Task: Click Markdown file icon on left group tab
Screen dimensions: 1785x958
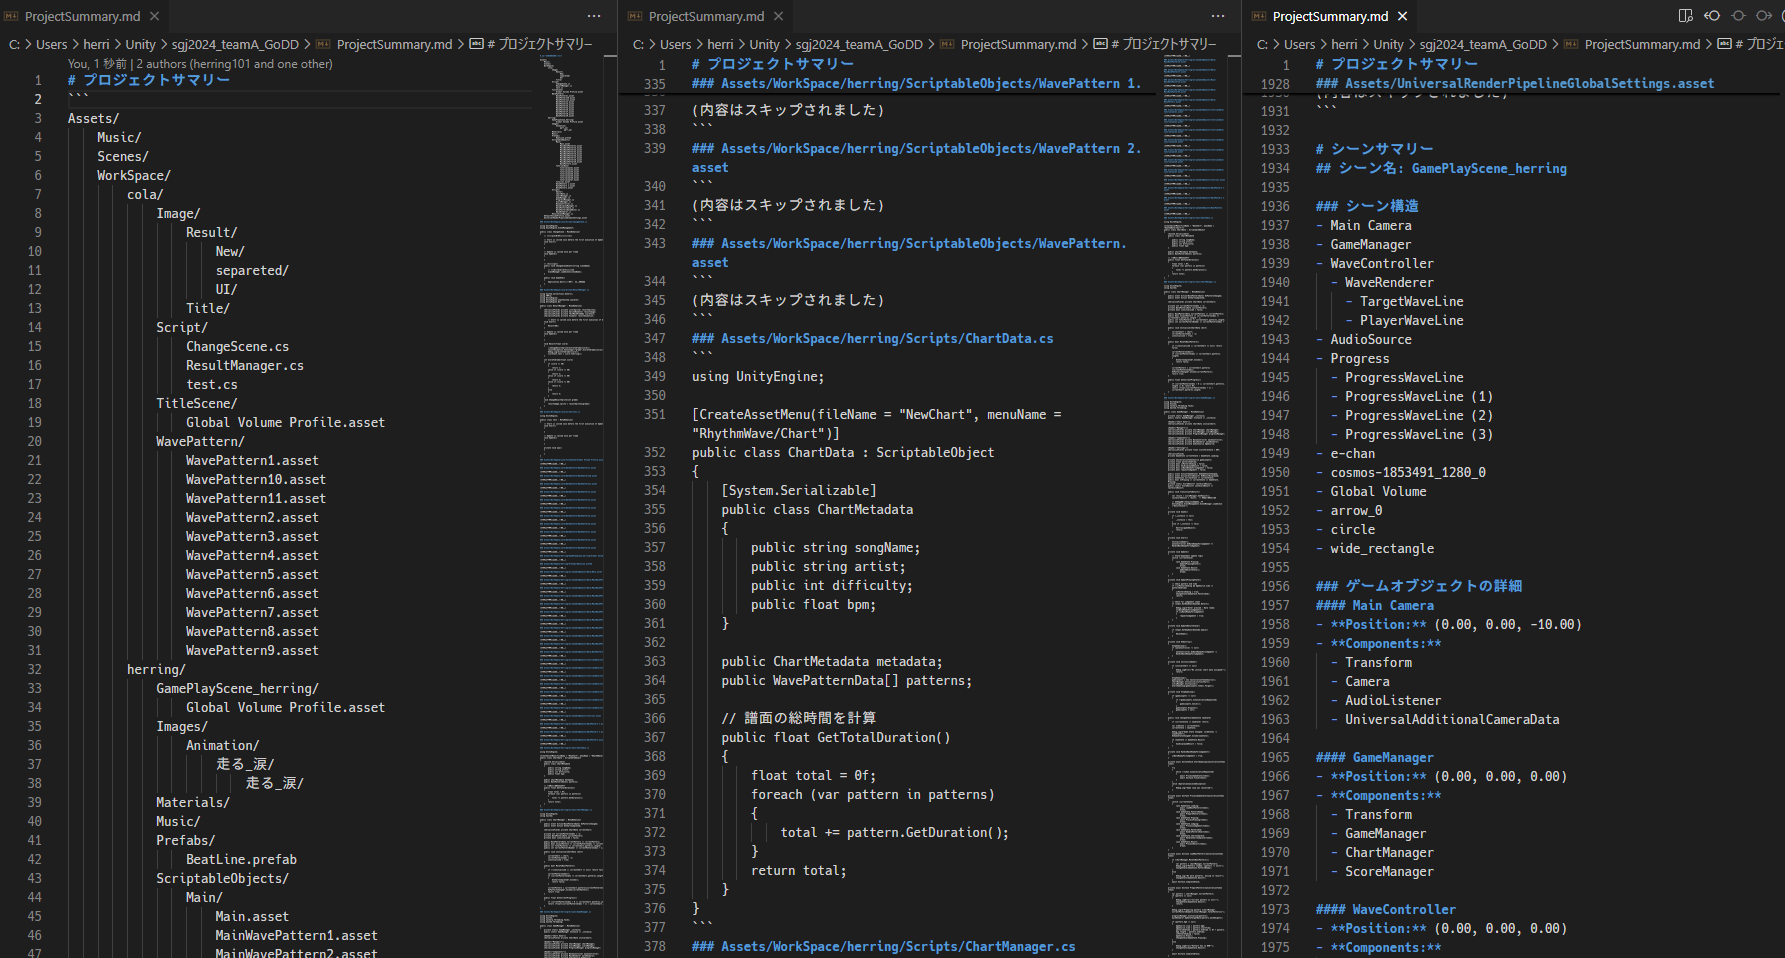Action: pyautogui.click(x=12, y=16)
